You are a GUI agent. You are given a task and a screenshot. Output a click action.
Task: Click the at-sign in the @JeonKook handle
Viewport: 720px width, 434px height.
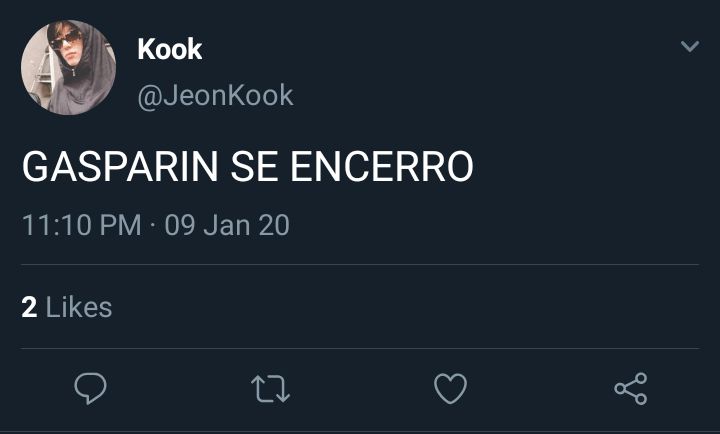point(148,97)
